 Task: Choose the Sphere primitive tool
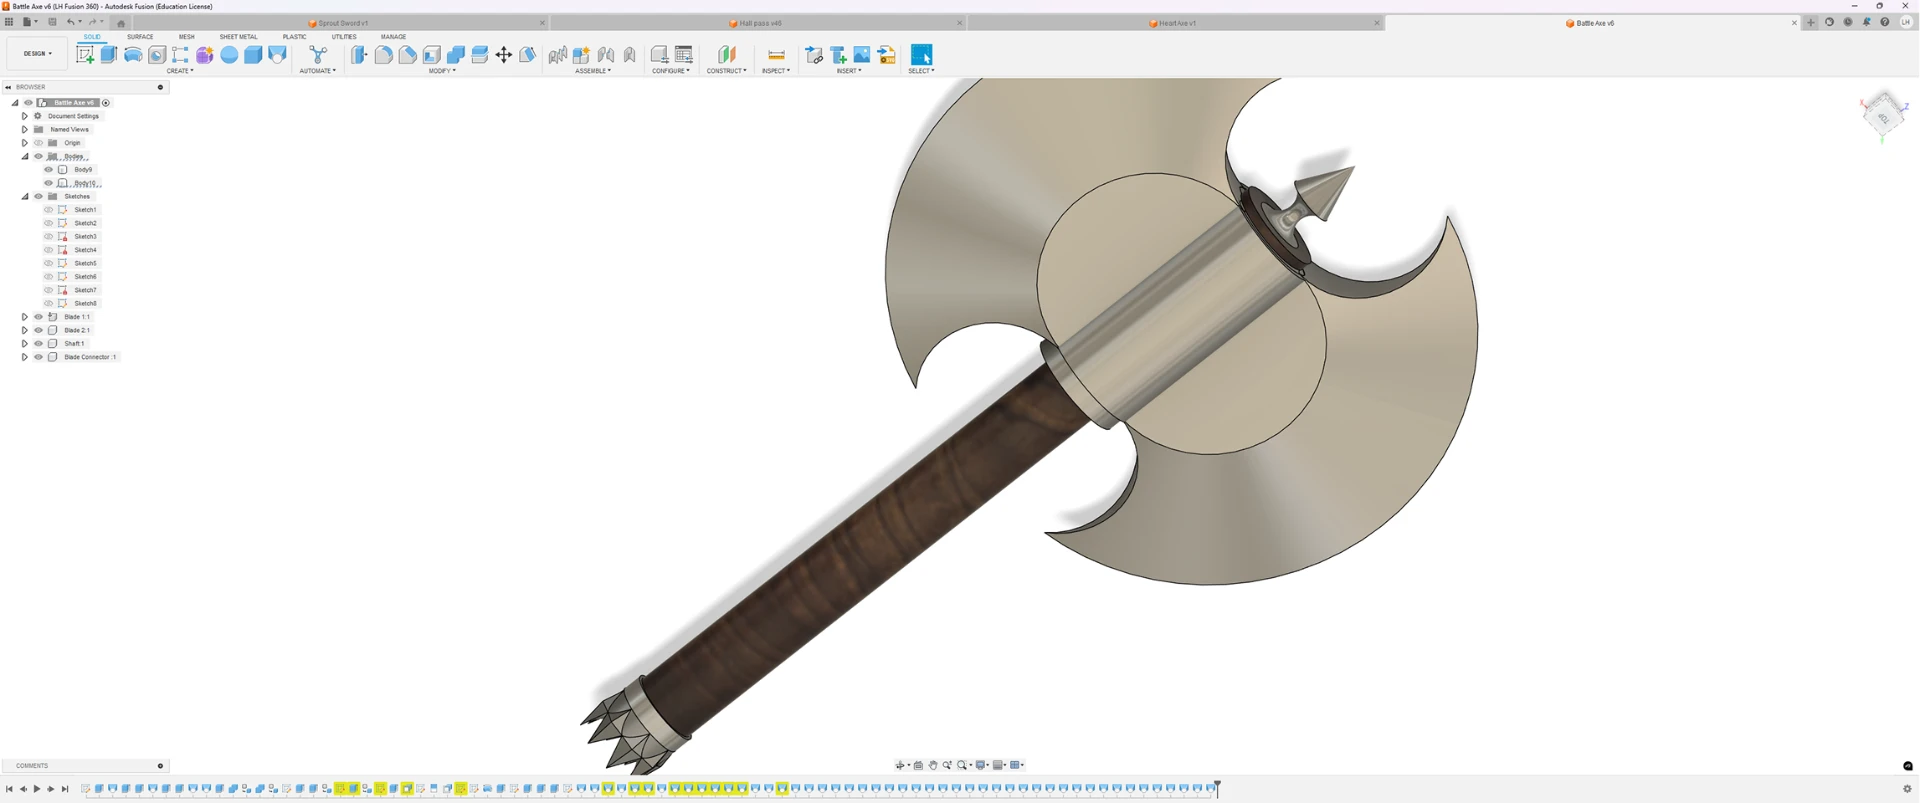pyautogui.click(x=229, y=55)
